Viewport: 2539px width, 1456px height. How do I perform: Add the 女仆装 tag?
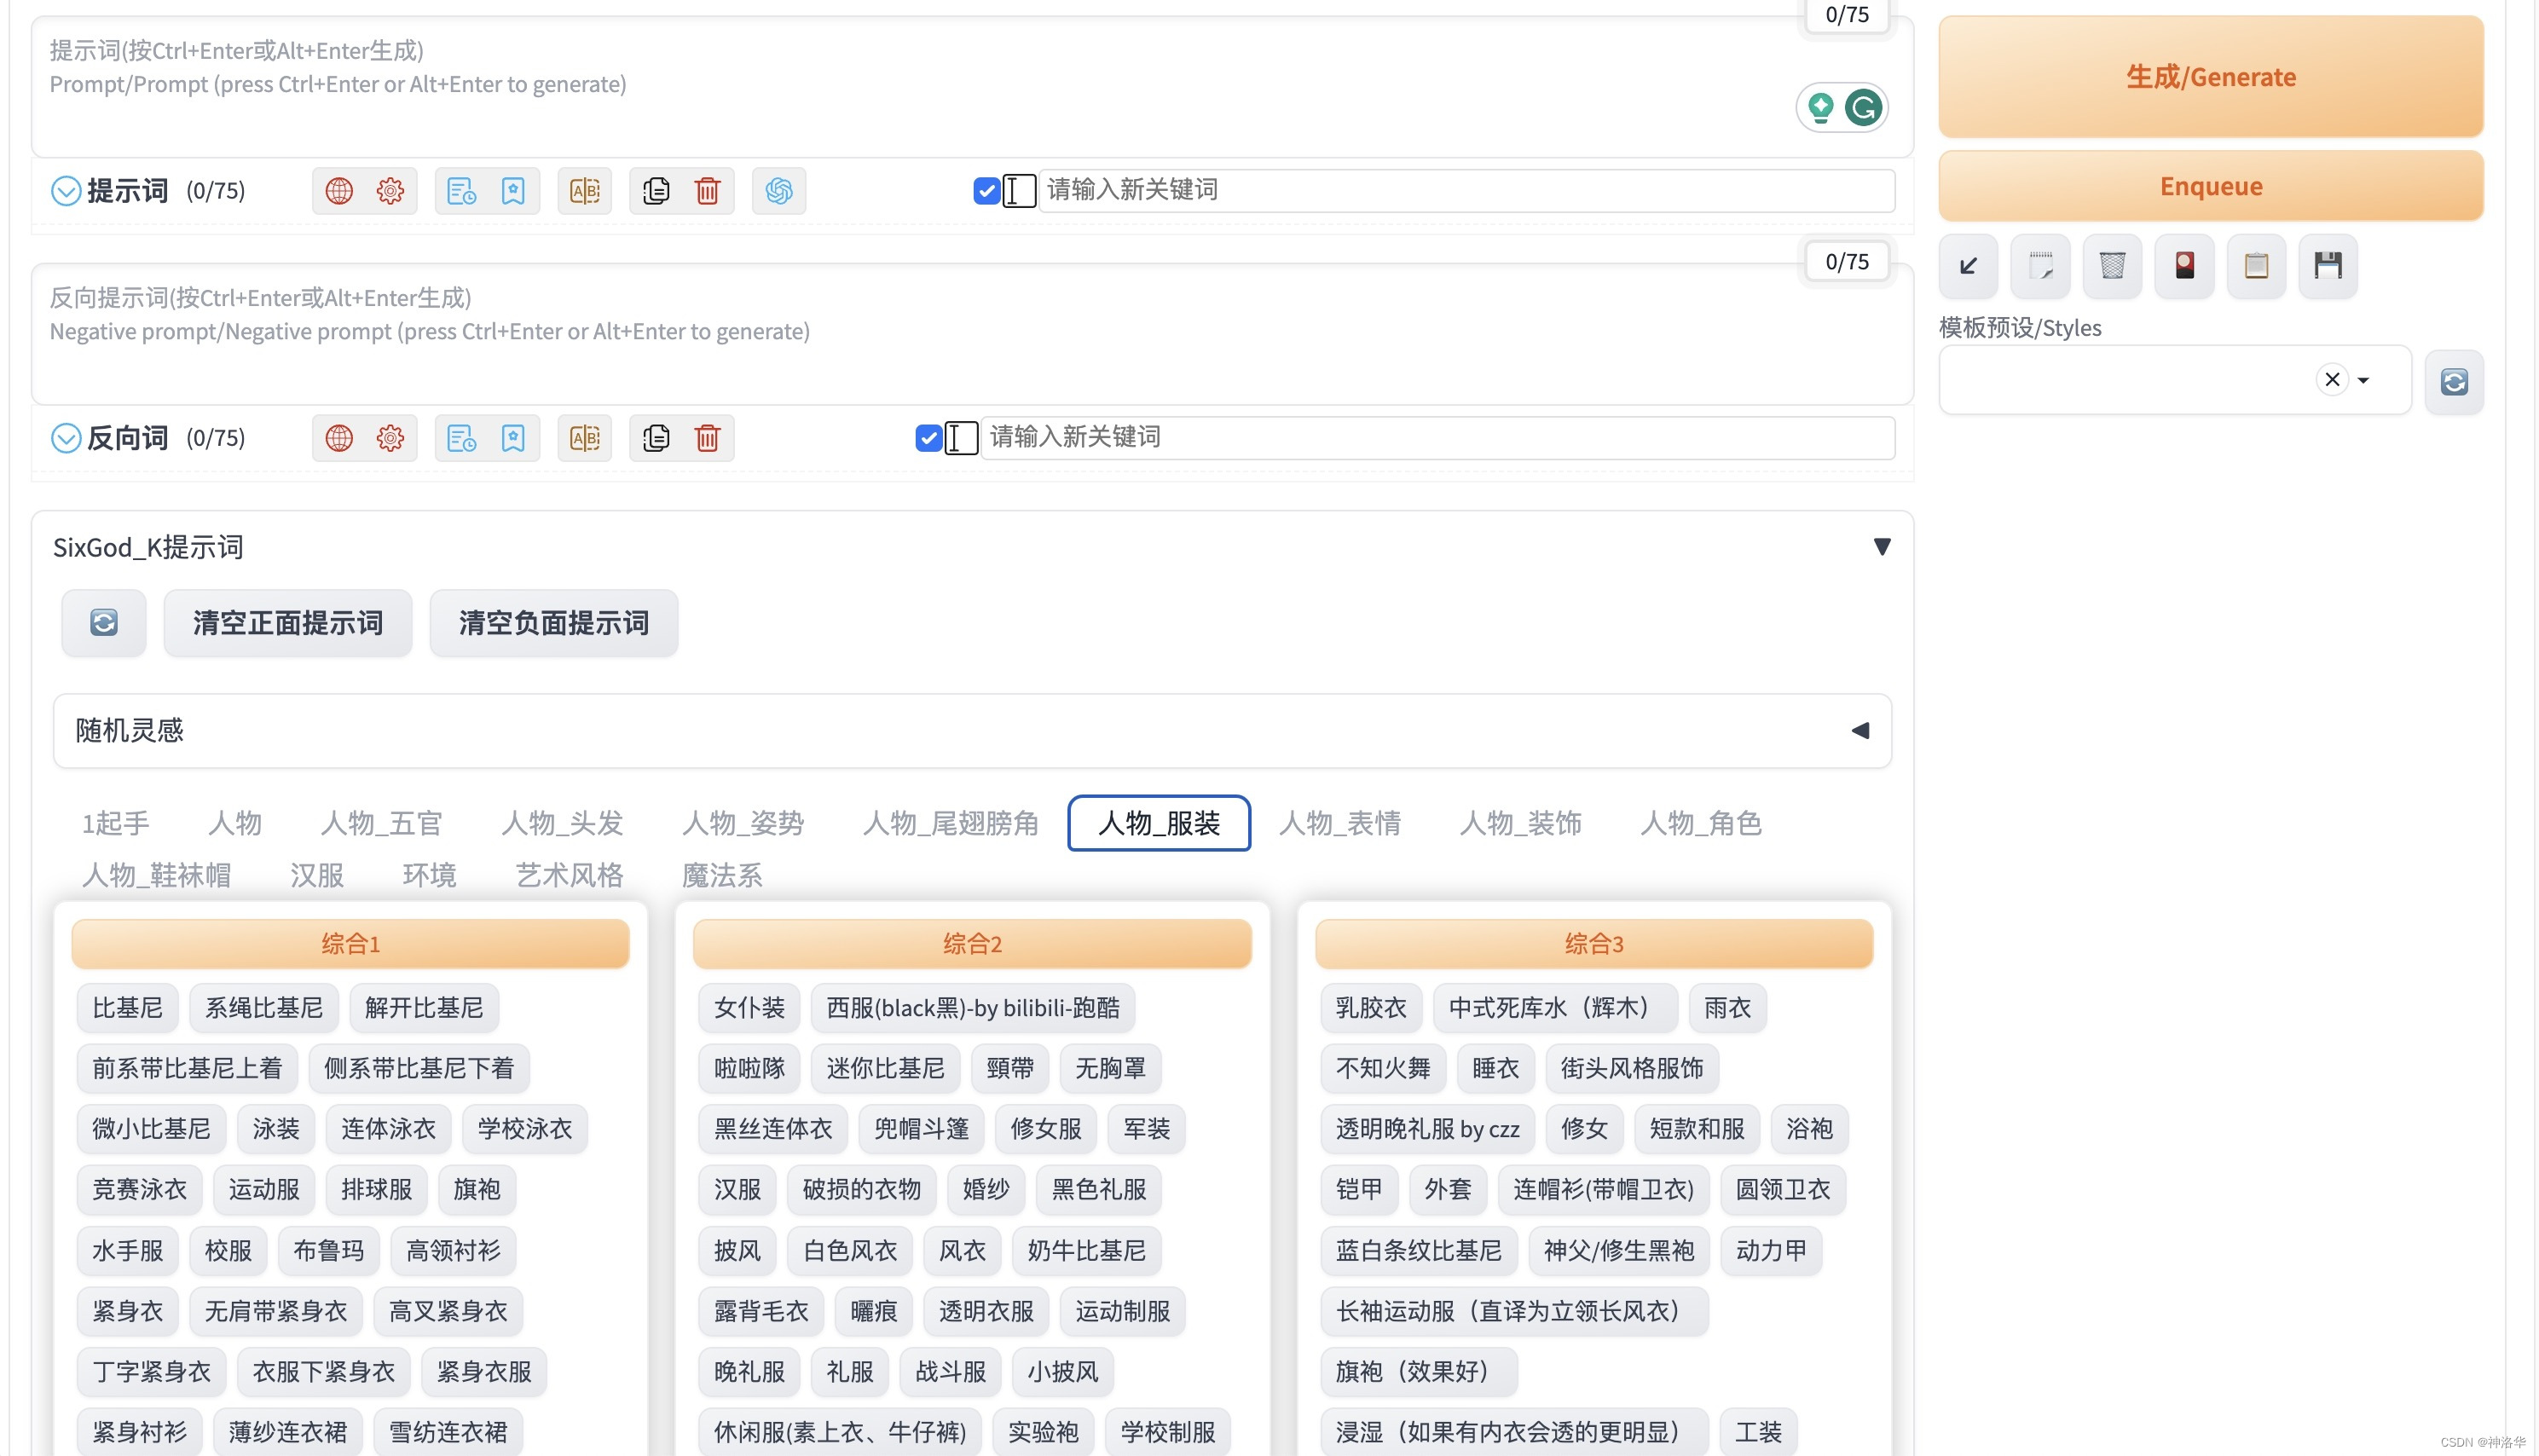point(749,1008)
